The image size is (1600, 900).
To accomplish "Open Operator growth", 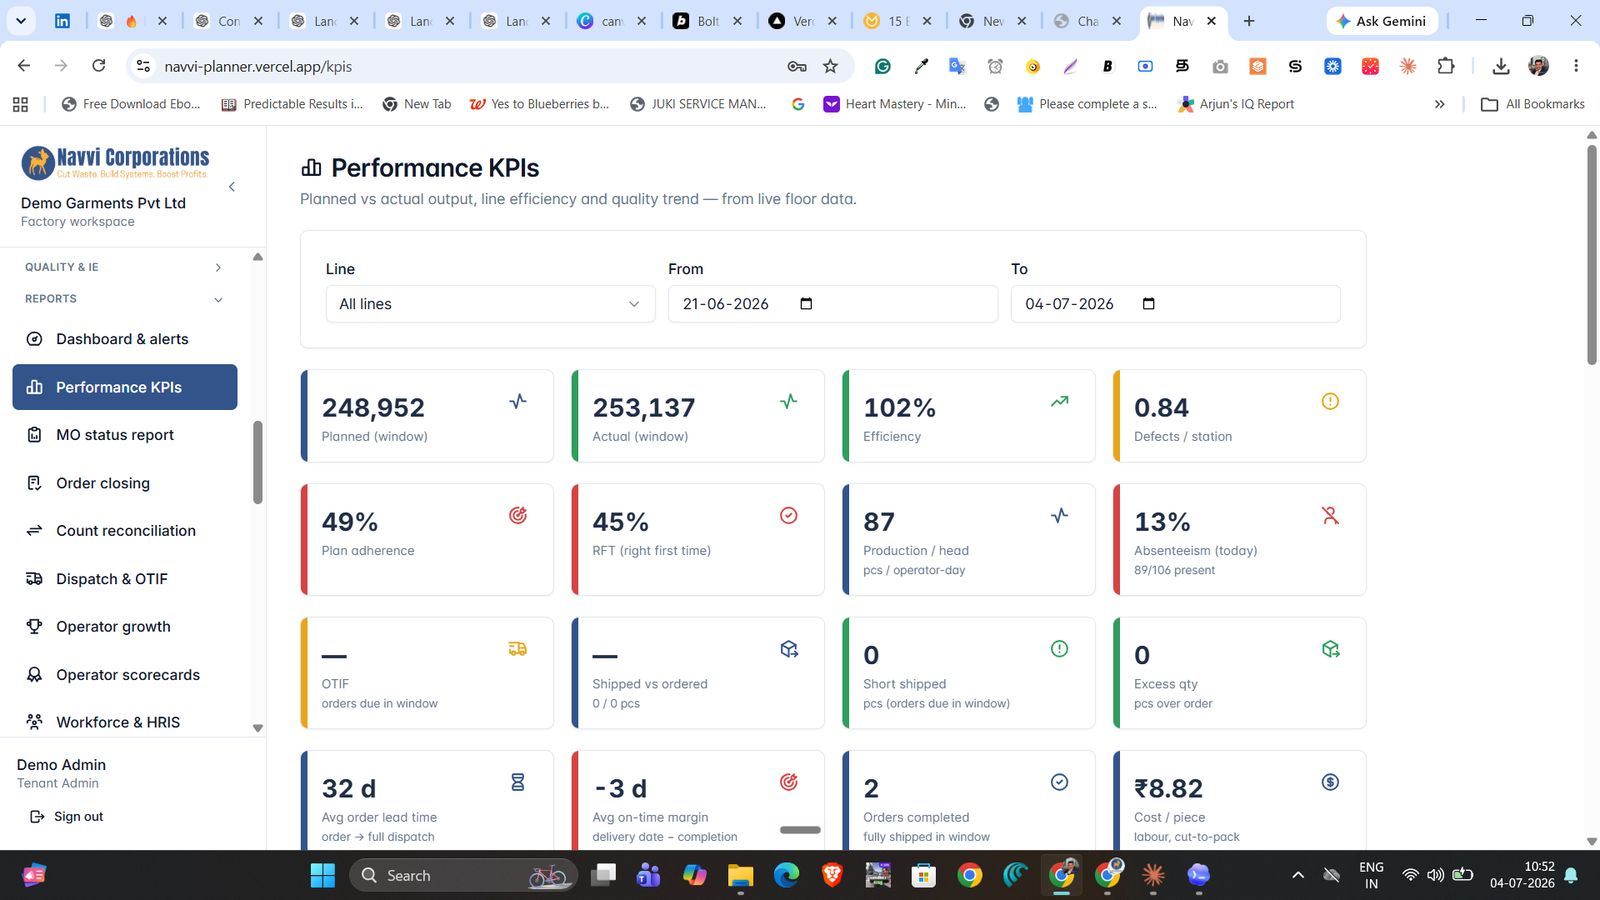I will click(x=124, y=627).
